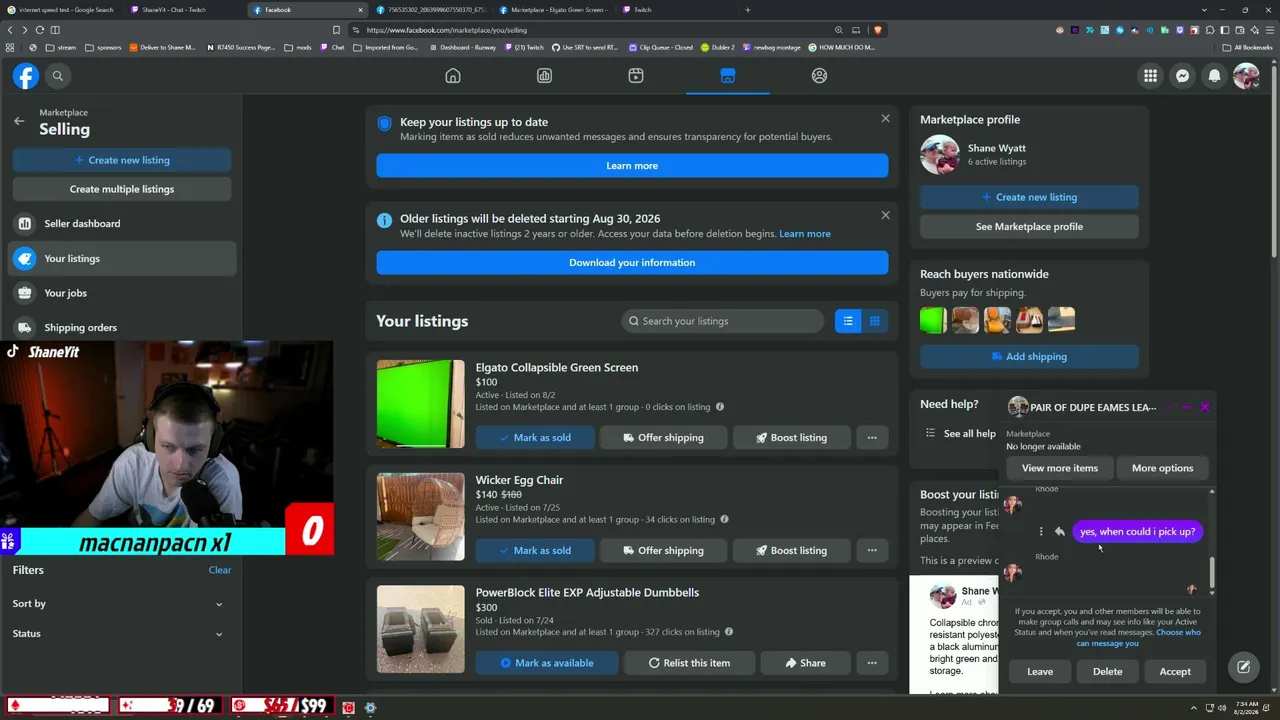
Task: Switch listings to list view
Action: click(x=848, y=321)
